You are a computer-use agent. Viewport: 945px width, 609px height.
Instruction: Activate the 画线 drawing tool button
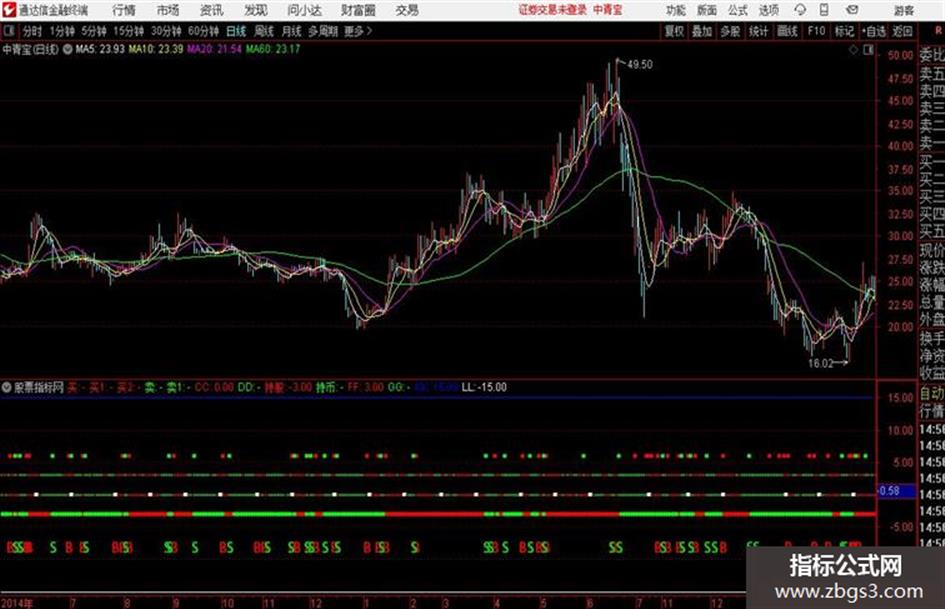pyautogui.click(x=787, y=31)
